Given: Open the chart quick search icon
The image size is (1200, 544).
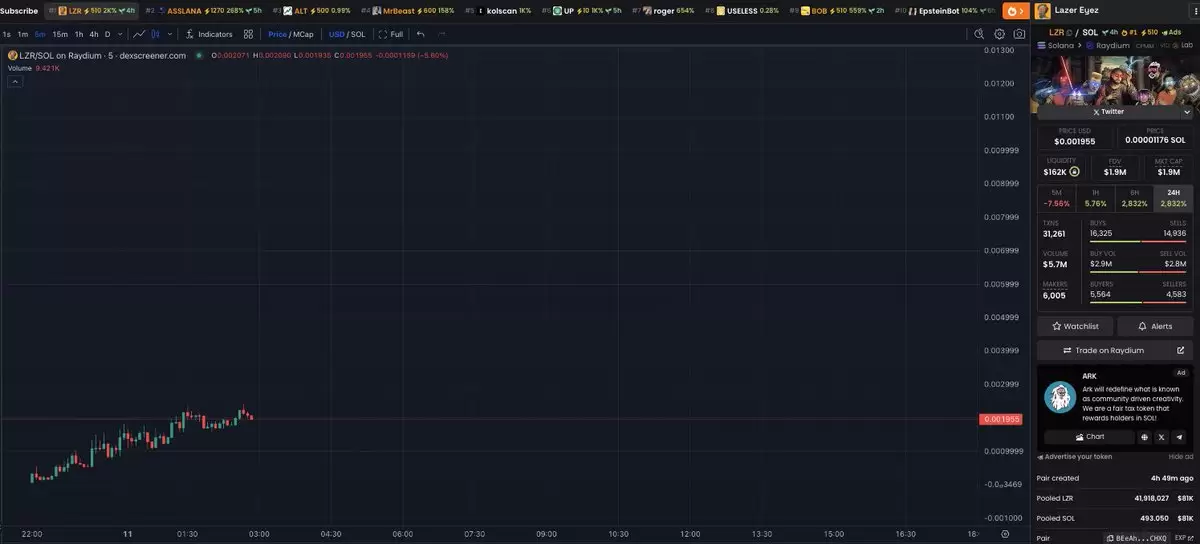Looking at the screenshot, I should coord(980,34).
